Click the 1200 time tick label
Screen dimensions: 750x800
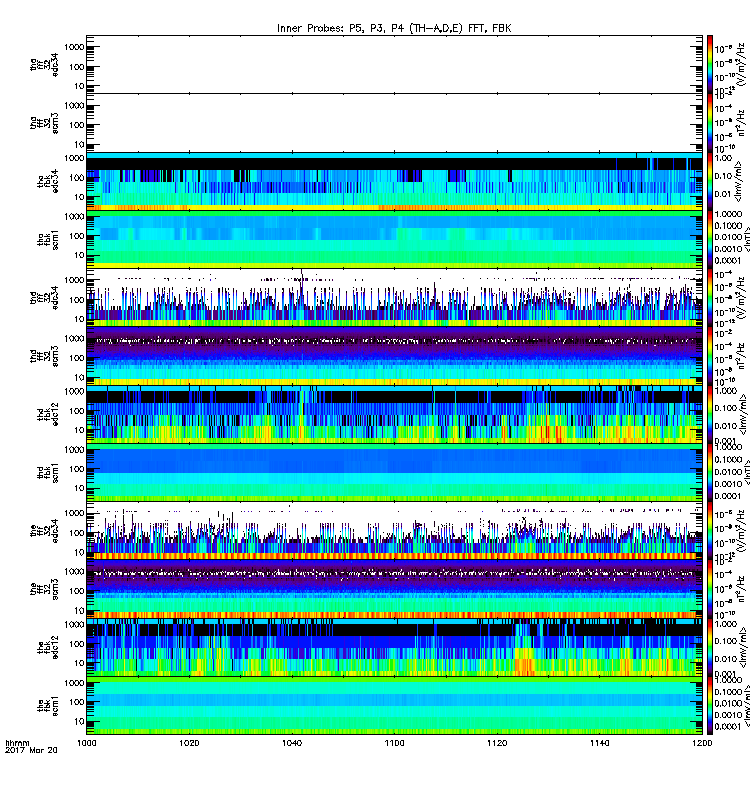[702, 743]
